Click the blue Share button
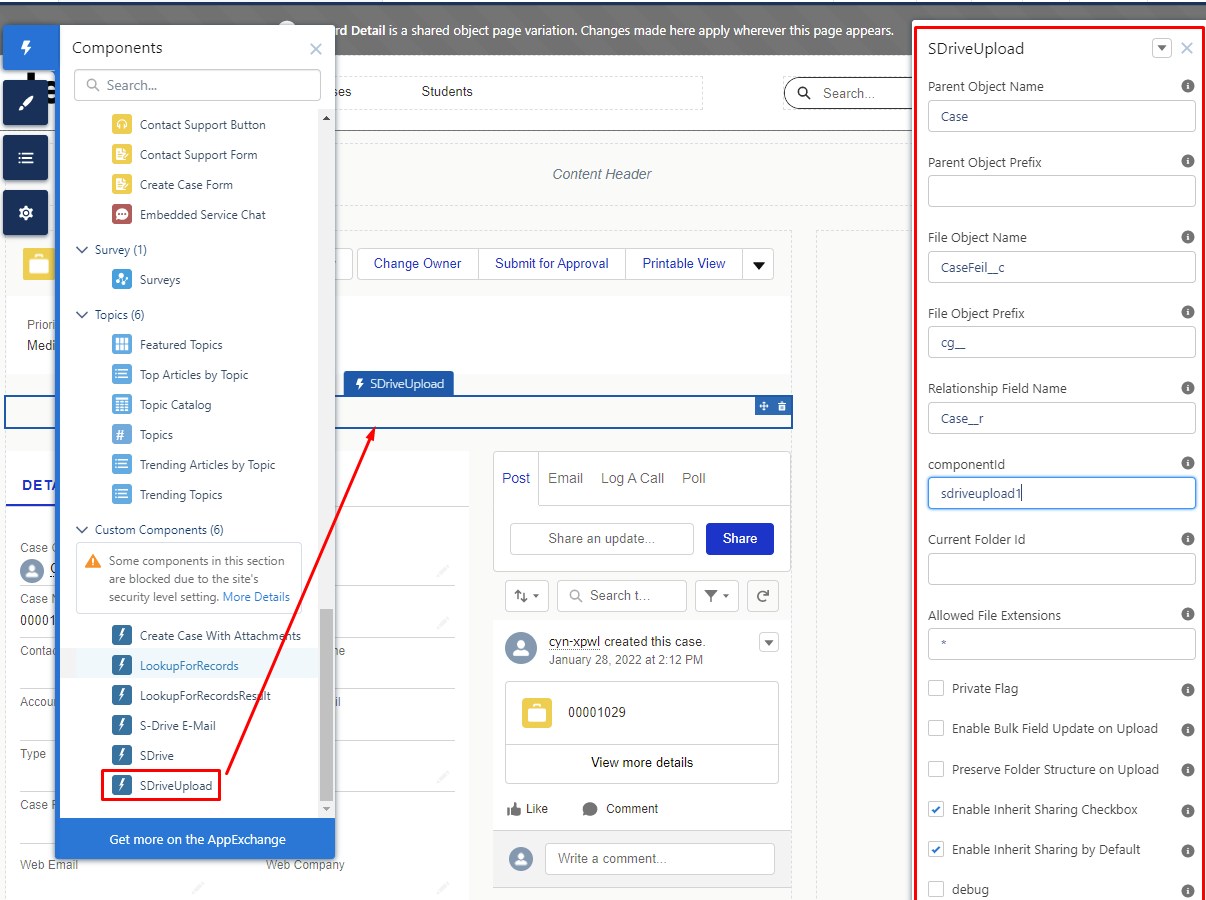 pyautogui.click(x=739, y=538)
